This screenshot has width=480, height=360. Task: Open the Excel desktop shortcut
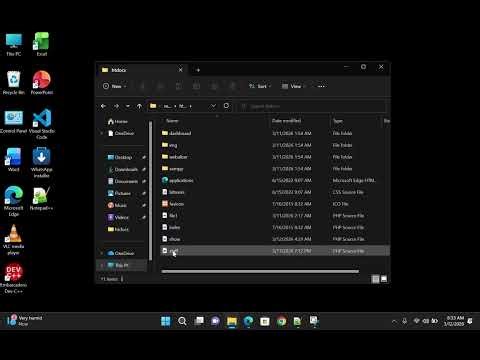42,44
